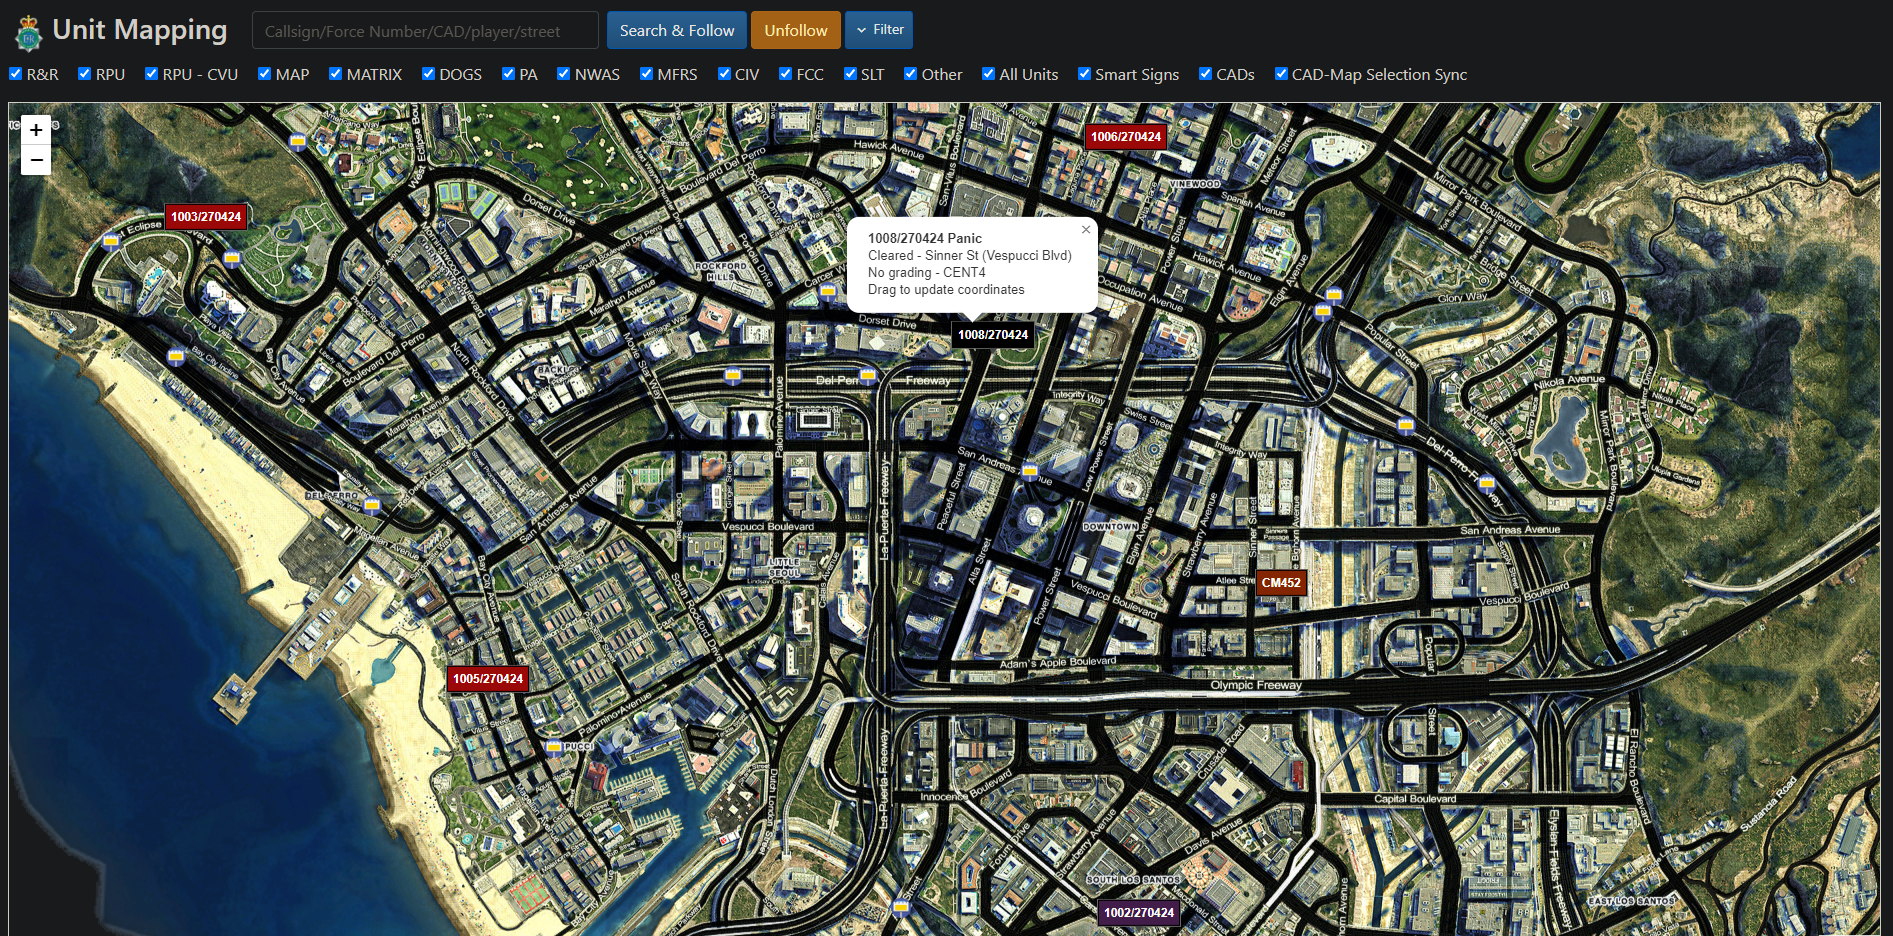Viewport: 1893px width, 936px height.
Task: Click smart sign between Del Perro and Freeway words
Action: coord(868,376)
